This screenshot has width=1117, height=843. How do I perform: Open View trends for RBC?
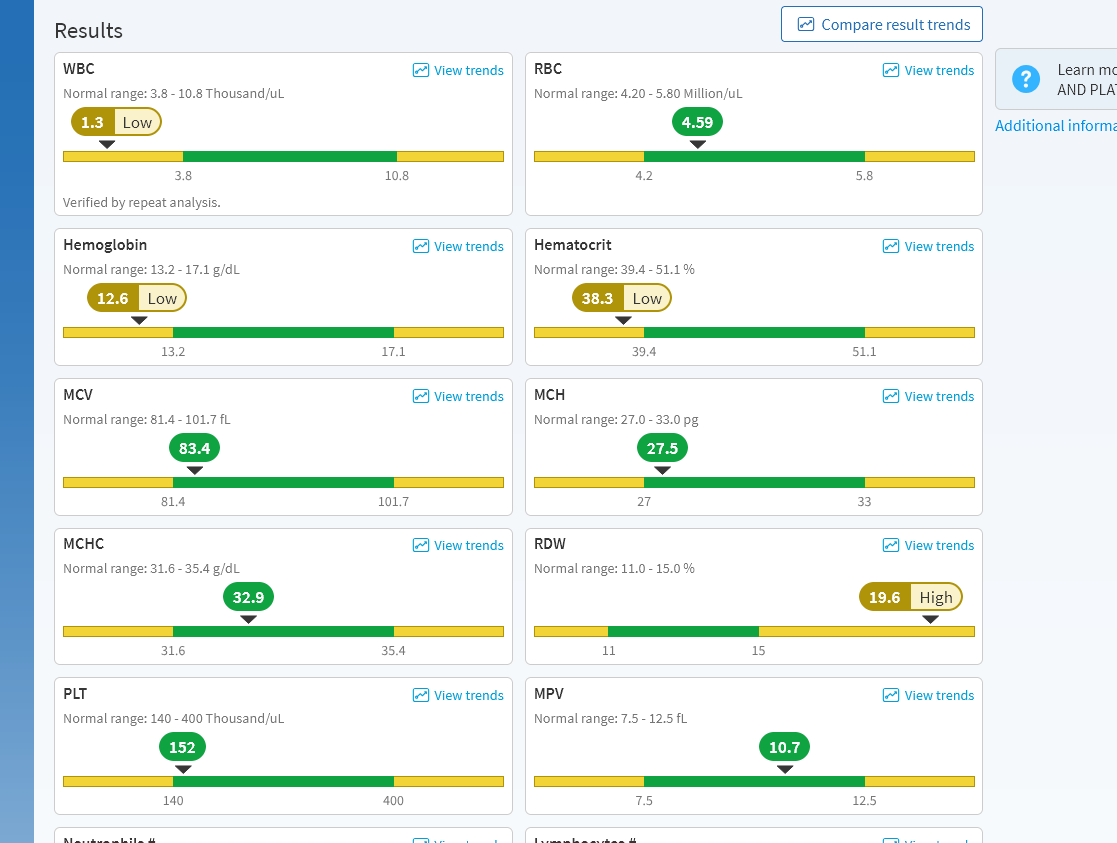coord(928,70)
